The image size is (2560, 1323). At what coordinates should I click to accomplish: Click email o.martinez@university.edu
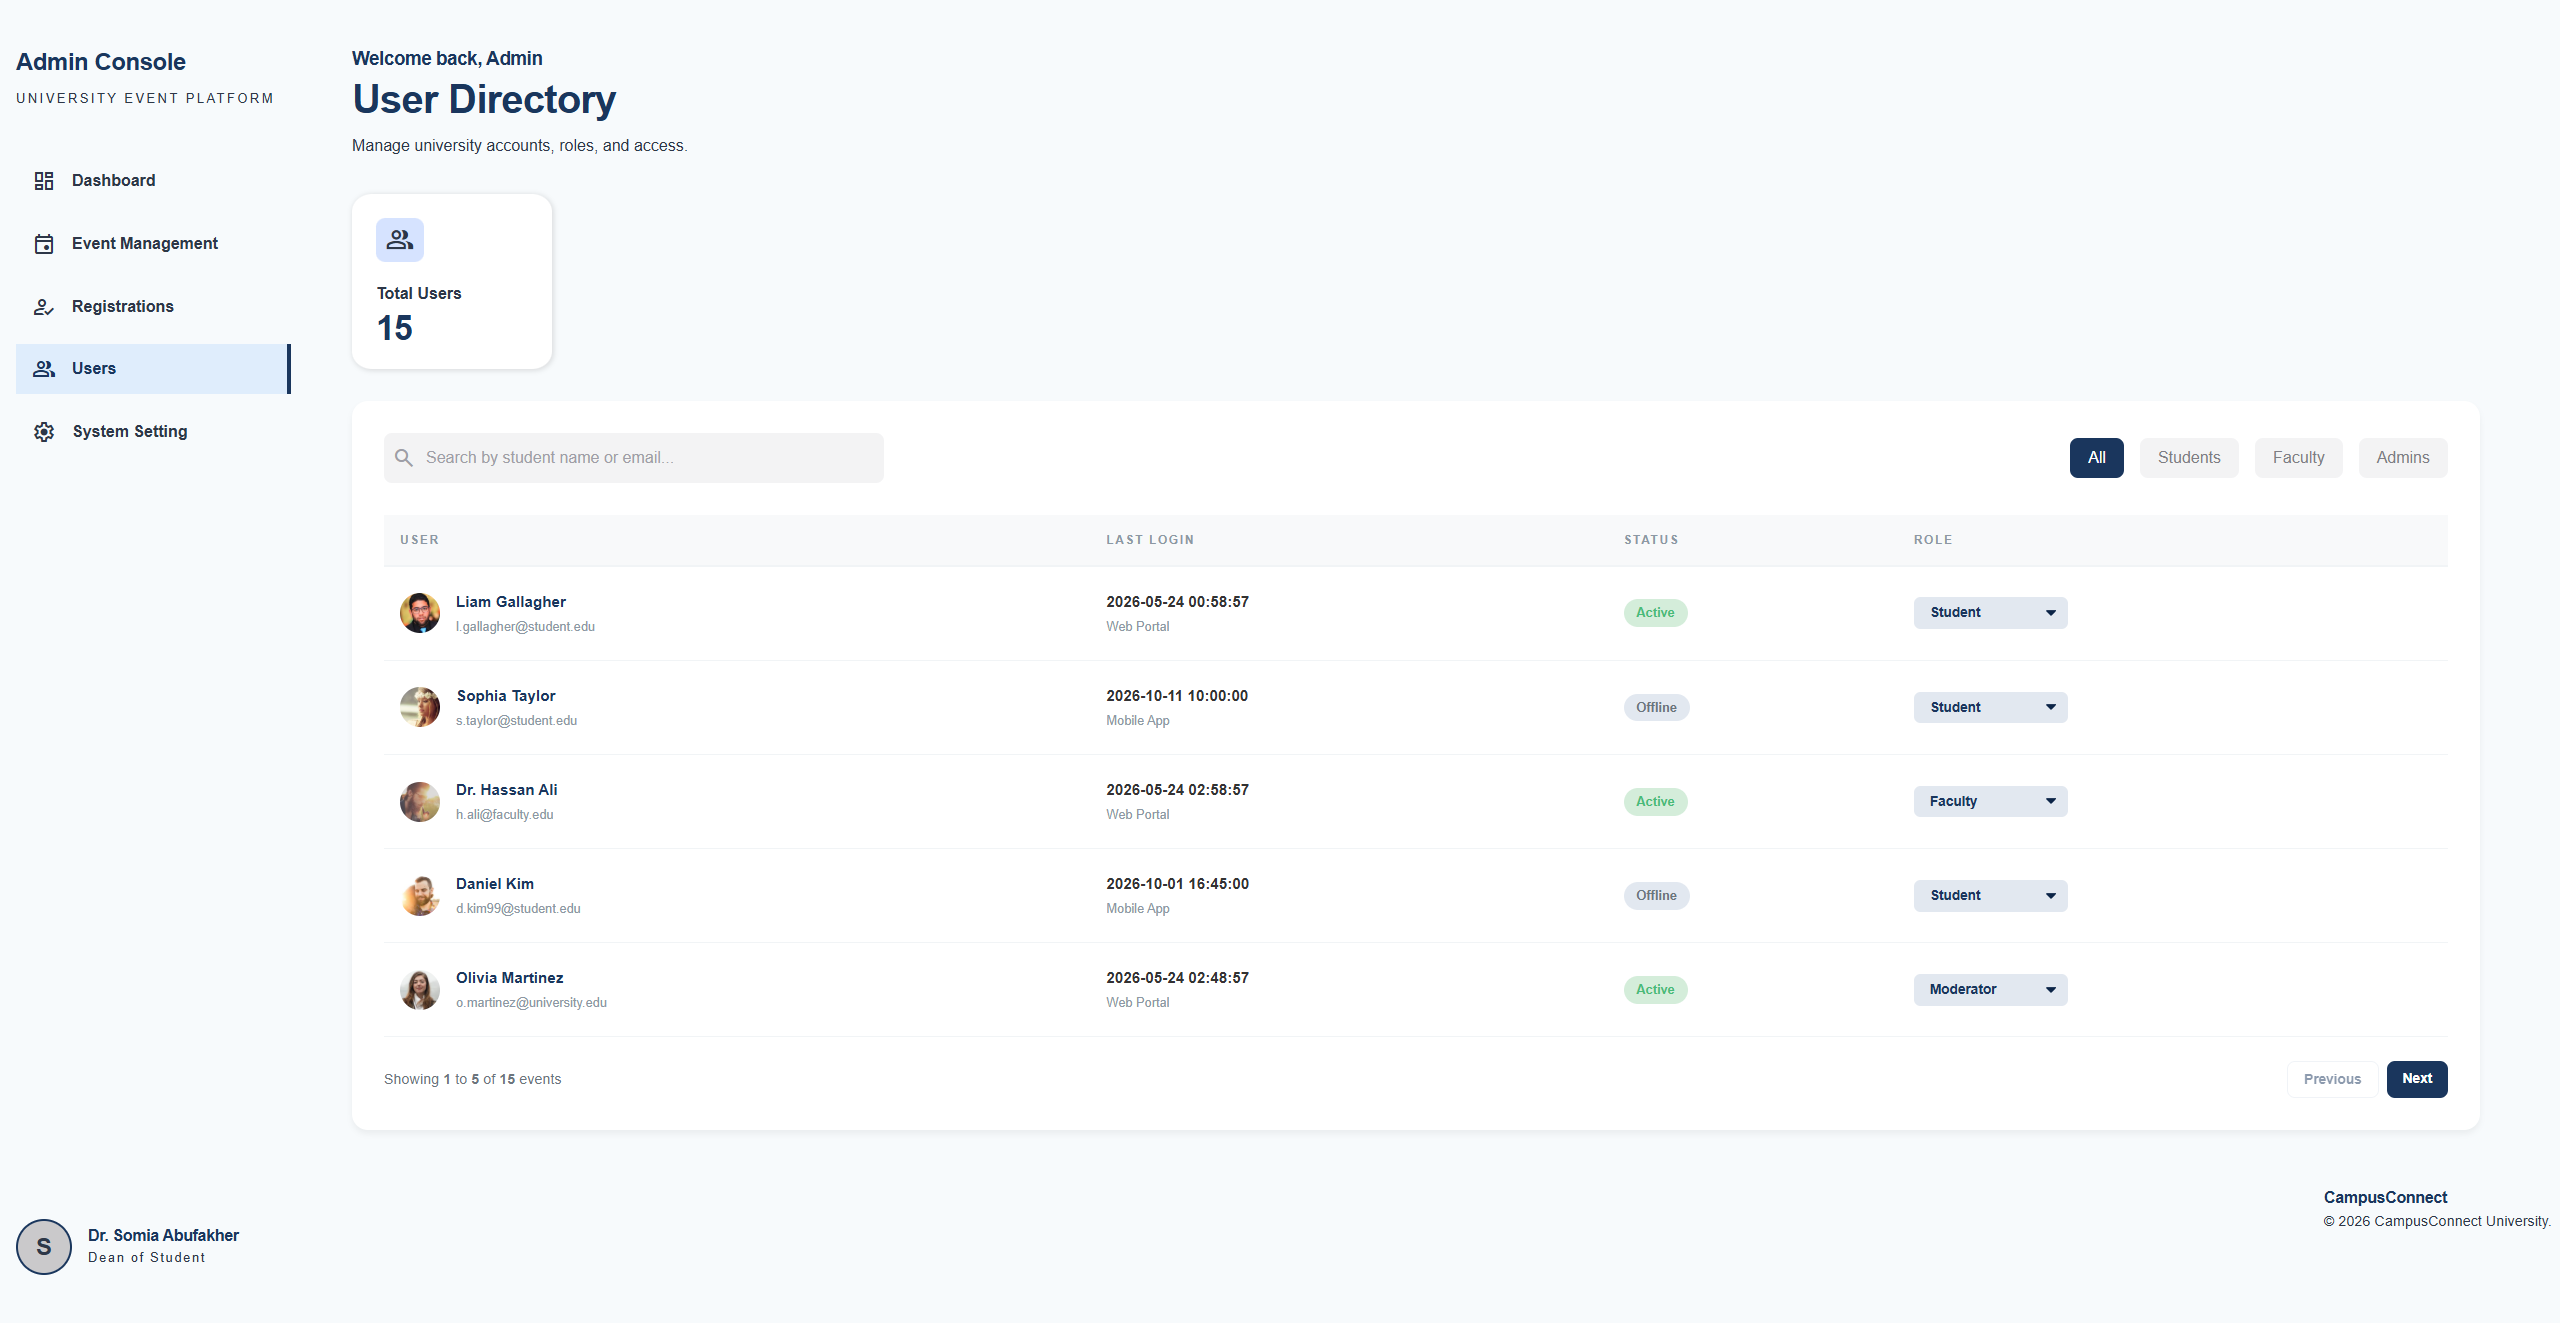[x=532, y=1003]
